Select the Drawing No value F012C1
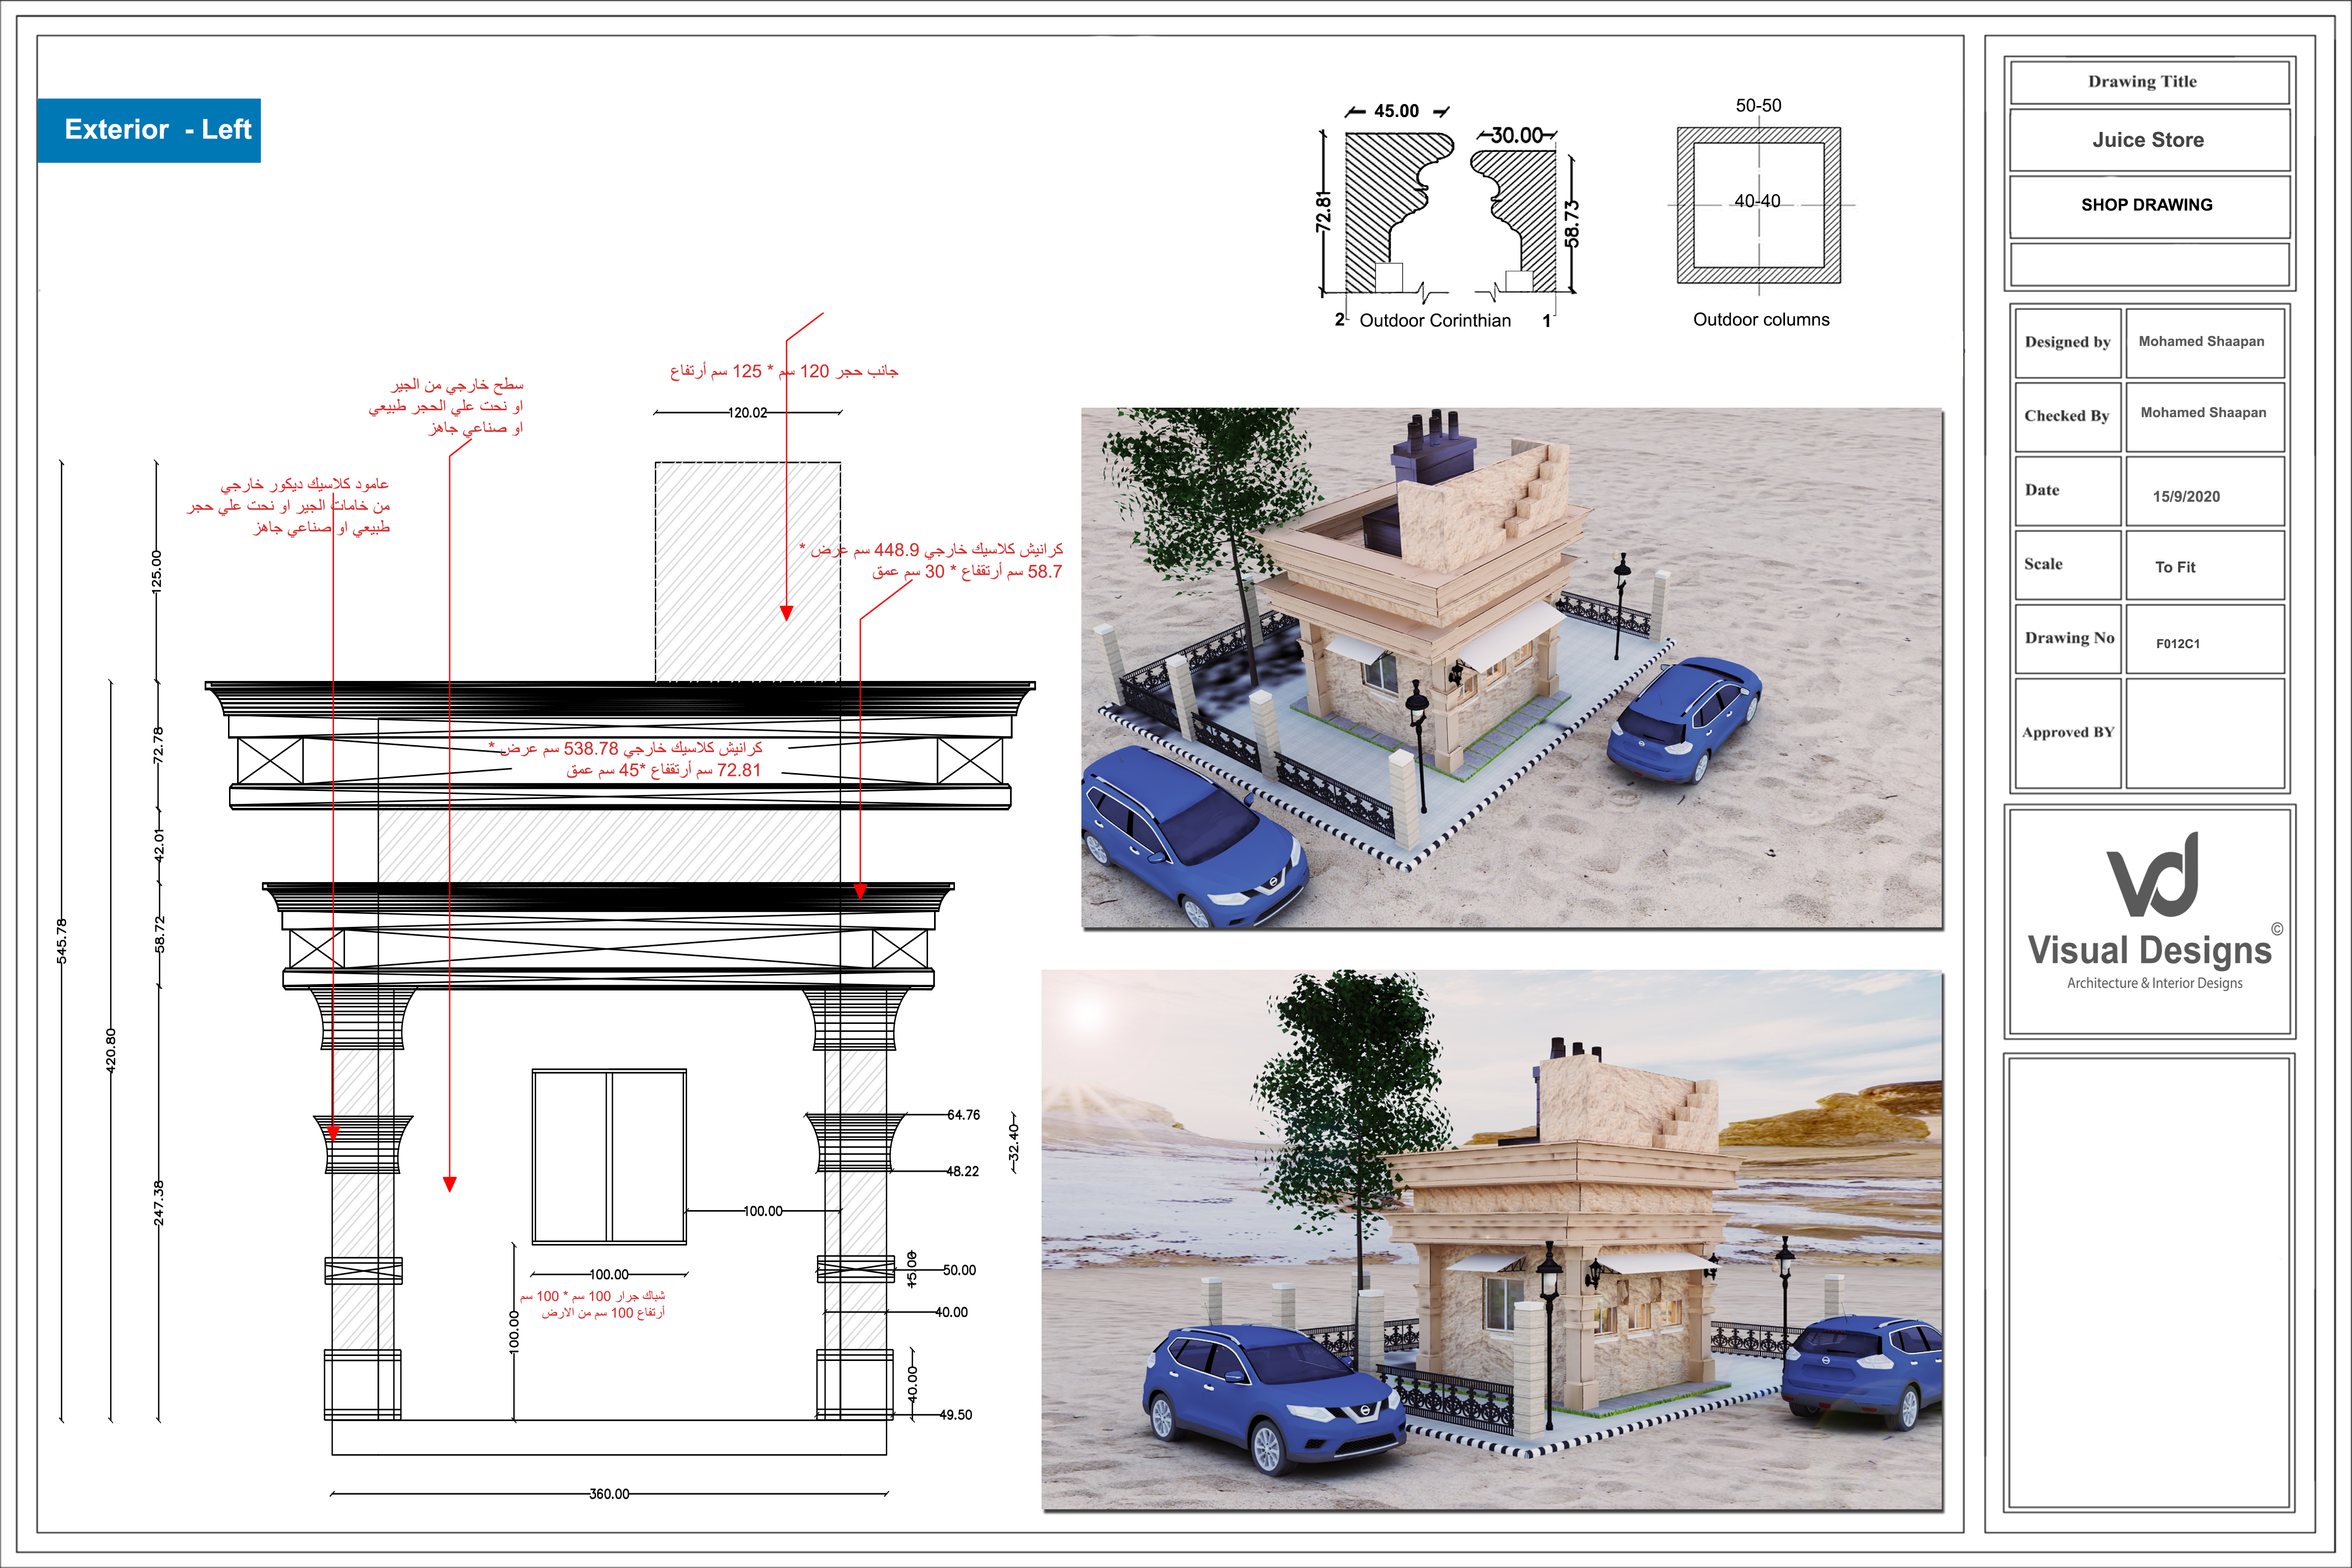2352x1568 pixels. pyautogui.click(x=2177, y=644)
